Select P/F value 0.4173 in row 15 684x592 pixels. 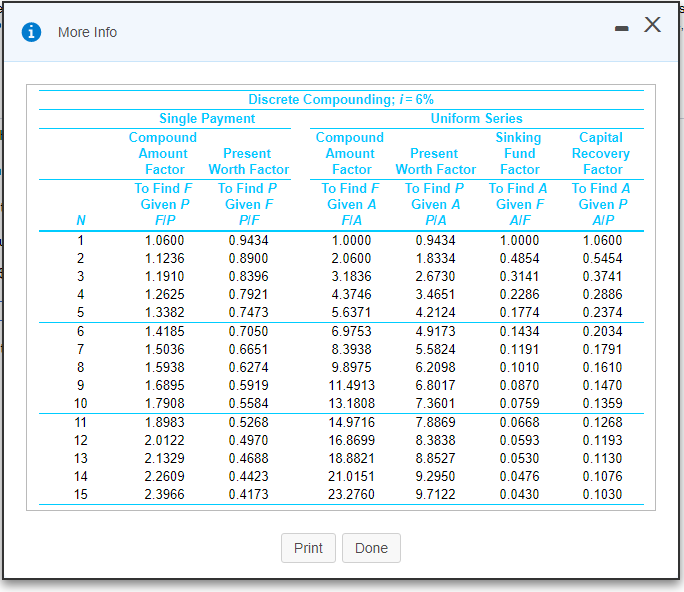(249, 494)
